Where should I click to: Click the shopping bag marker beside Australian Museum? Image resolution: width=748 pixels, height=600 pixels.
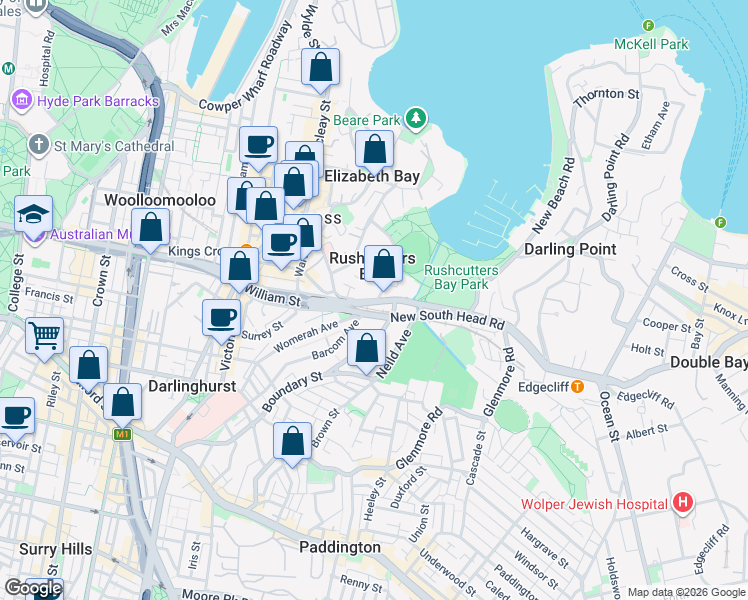coord(150,227)
